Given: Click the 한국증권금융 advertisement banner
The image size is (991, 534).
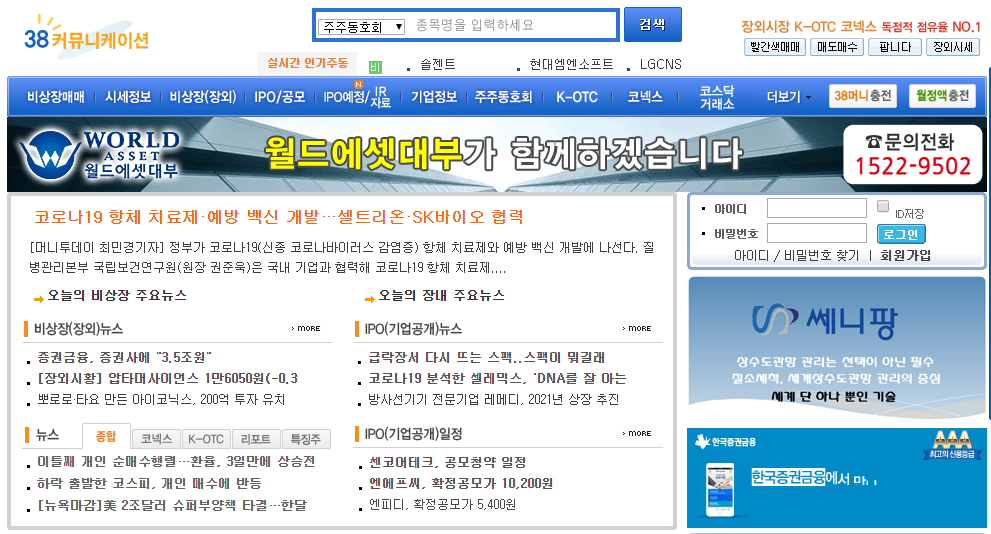Looking at the screenshot, I should [837, 478].
